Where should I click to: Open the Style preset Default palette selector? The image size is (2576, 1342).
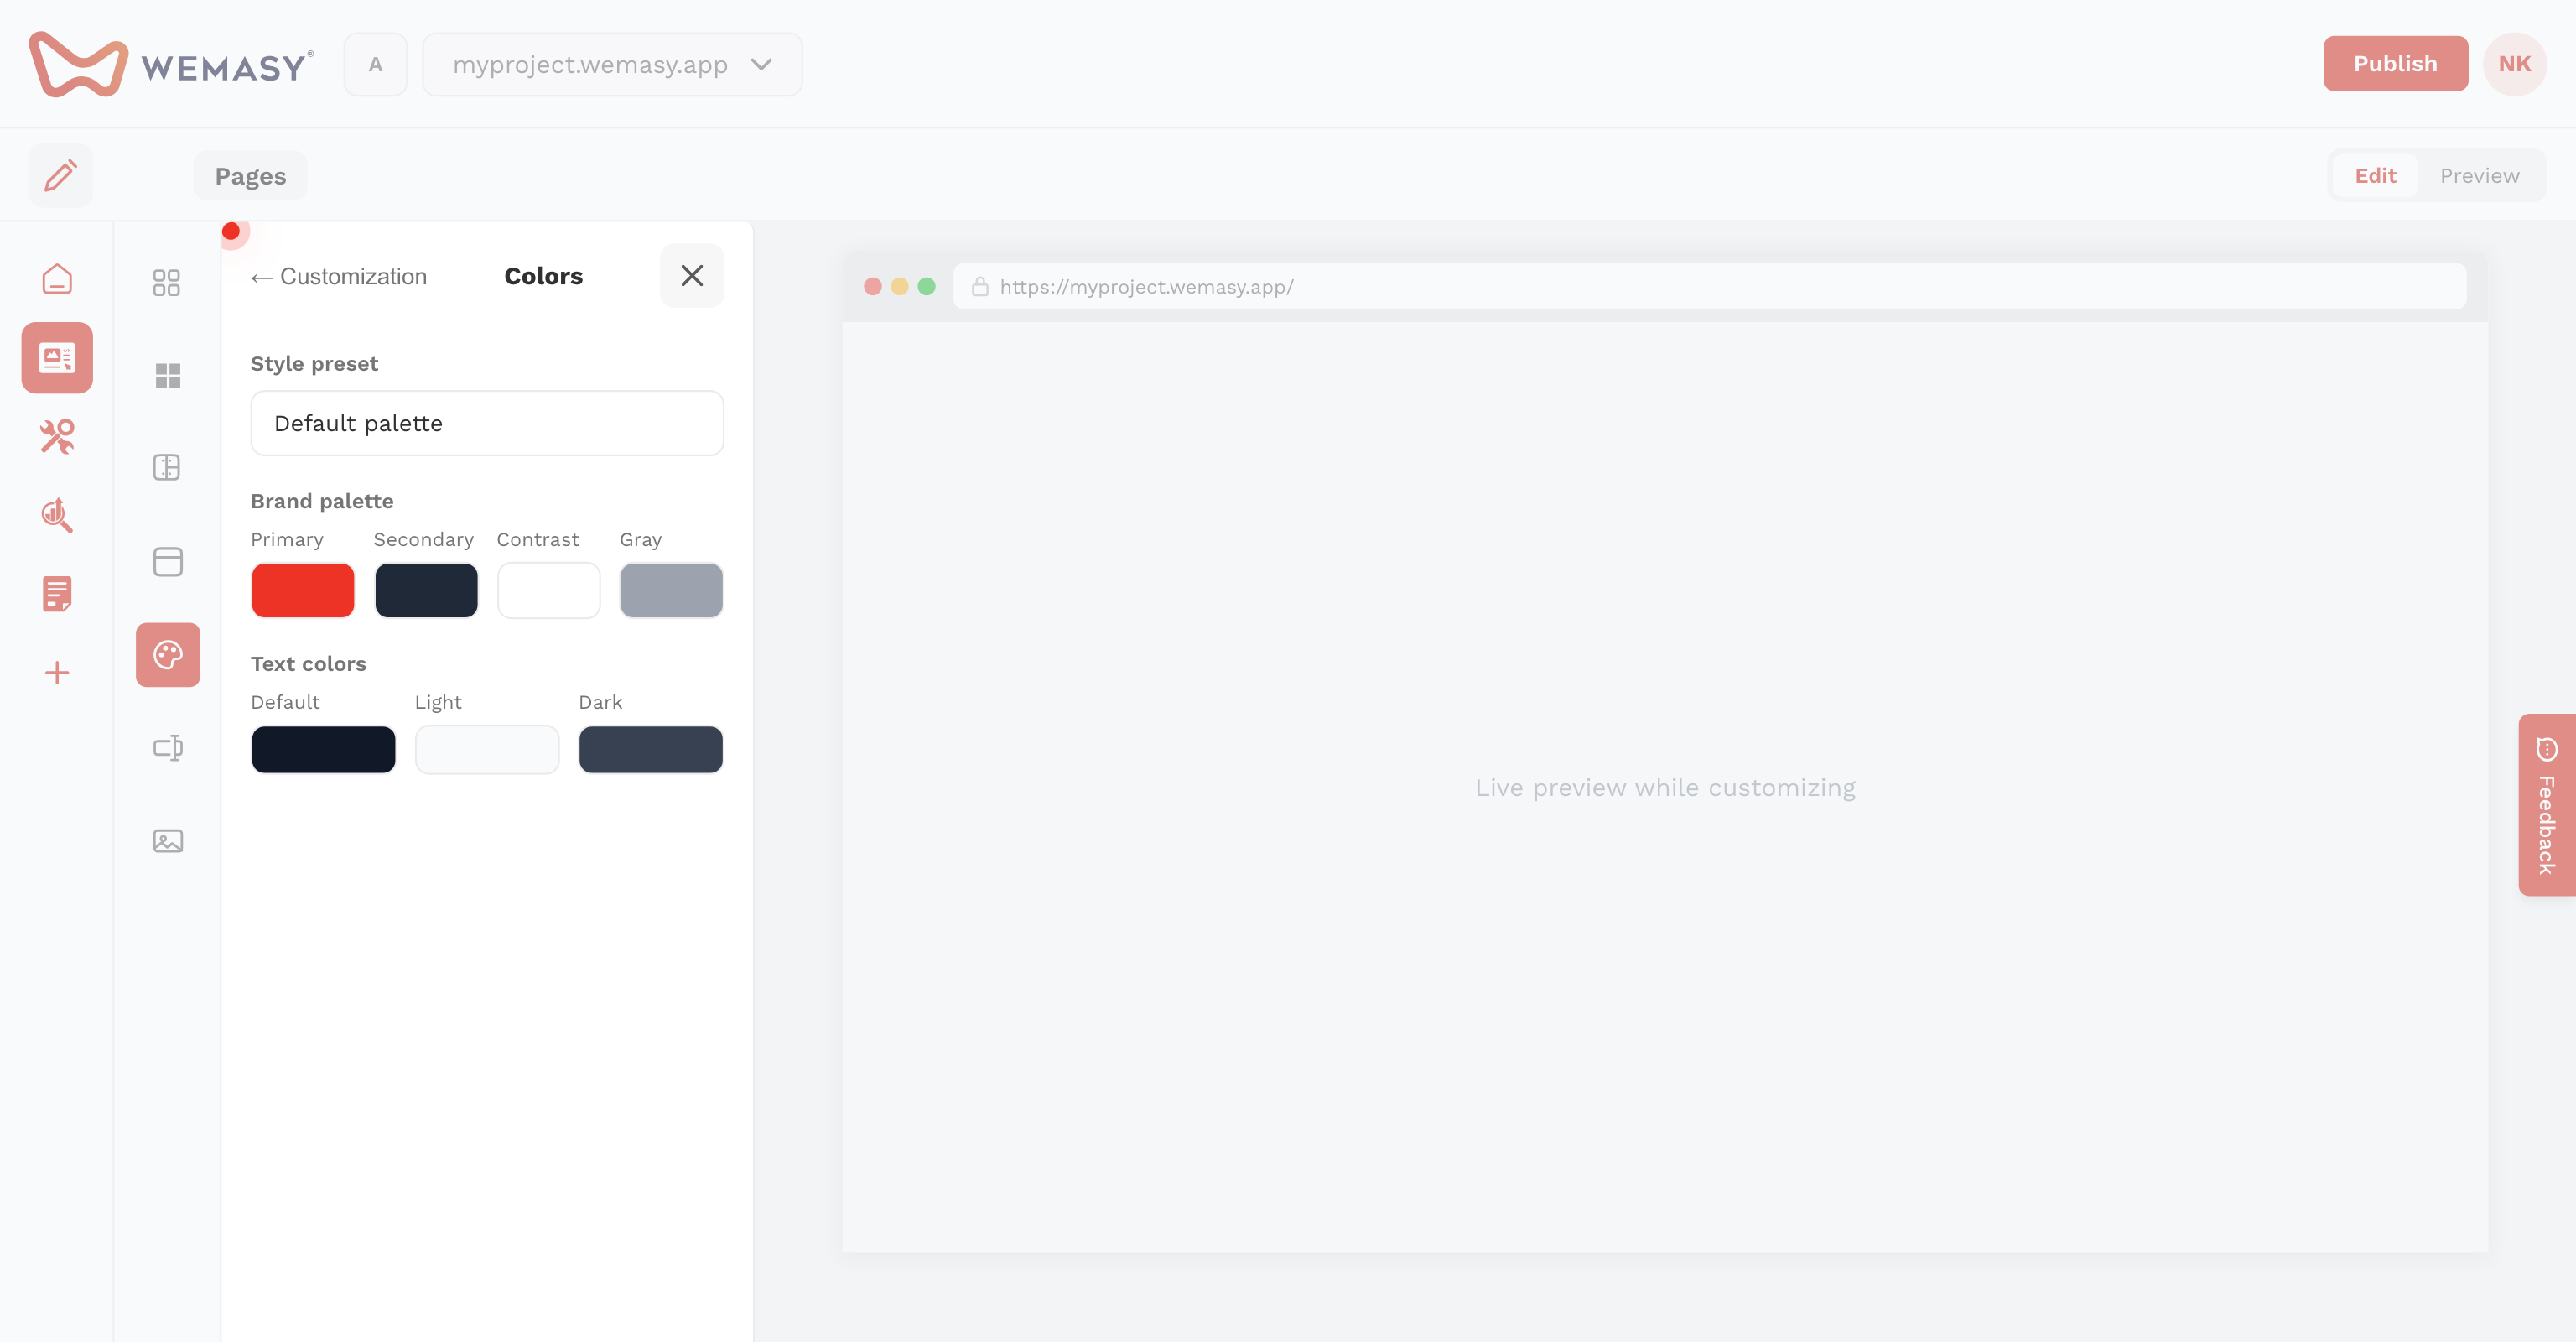487,423
